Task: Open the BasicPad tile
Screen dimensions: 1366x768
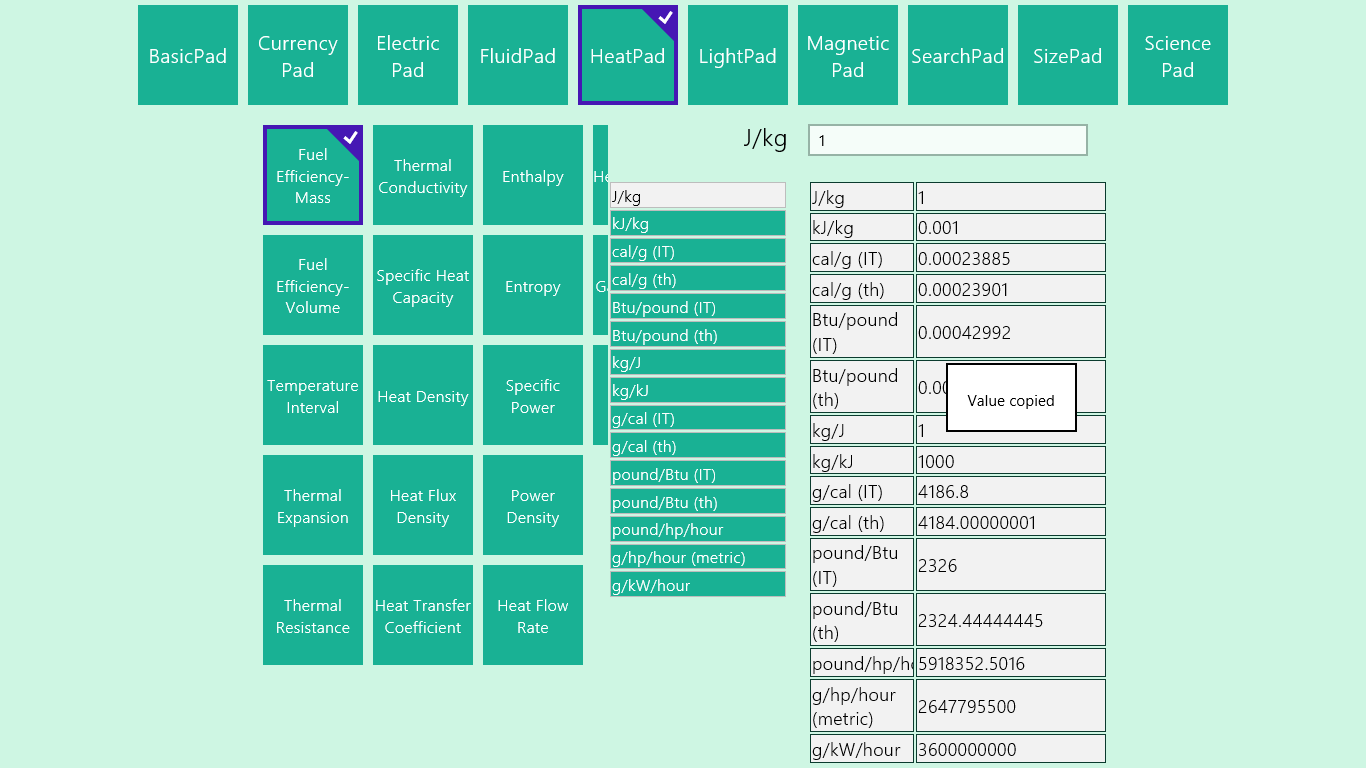Action: click(x=188, y=55)
